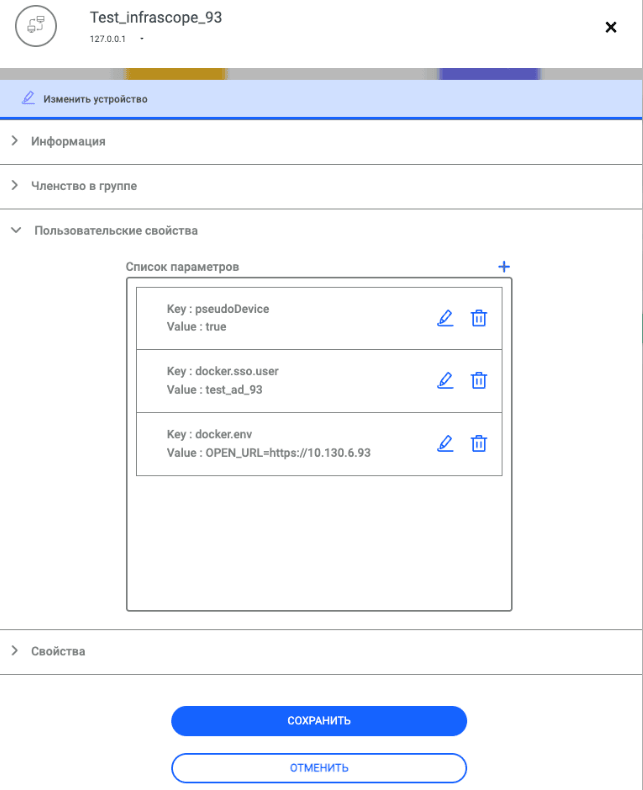The width and height of the screenshot is (643, 790).
Task: Click the 'Key : docker.sso.user' text
Action: [222, 371]
